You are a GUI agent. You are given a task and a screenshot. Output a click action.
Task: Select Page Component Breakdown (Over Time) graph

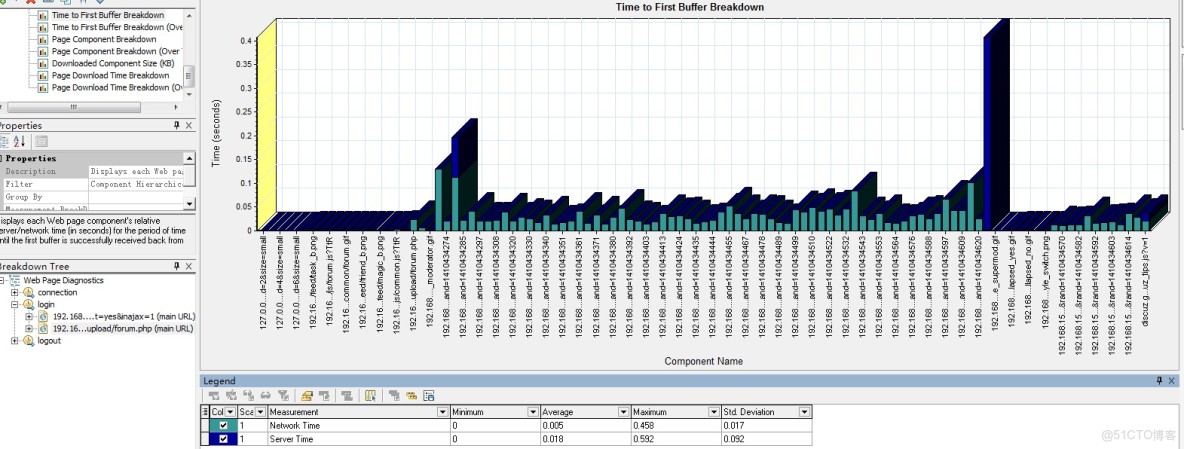tap(117, 51)
